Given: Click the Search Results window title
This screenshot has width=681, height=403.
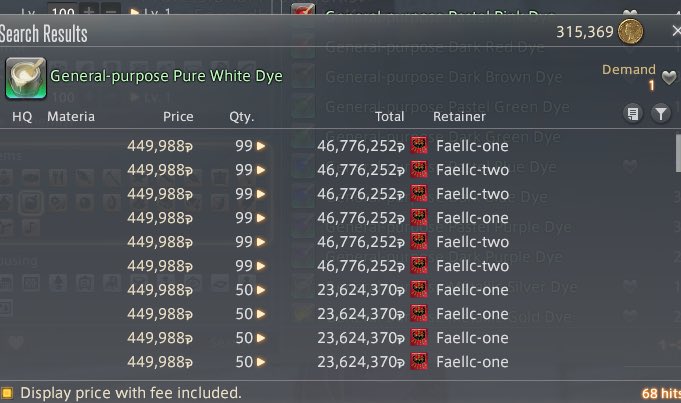Looking at the screenshot, I should [43, 34].
